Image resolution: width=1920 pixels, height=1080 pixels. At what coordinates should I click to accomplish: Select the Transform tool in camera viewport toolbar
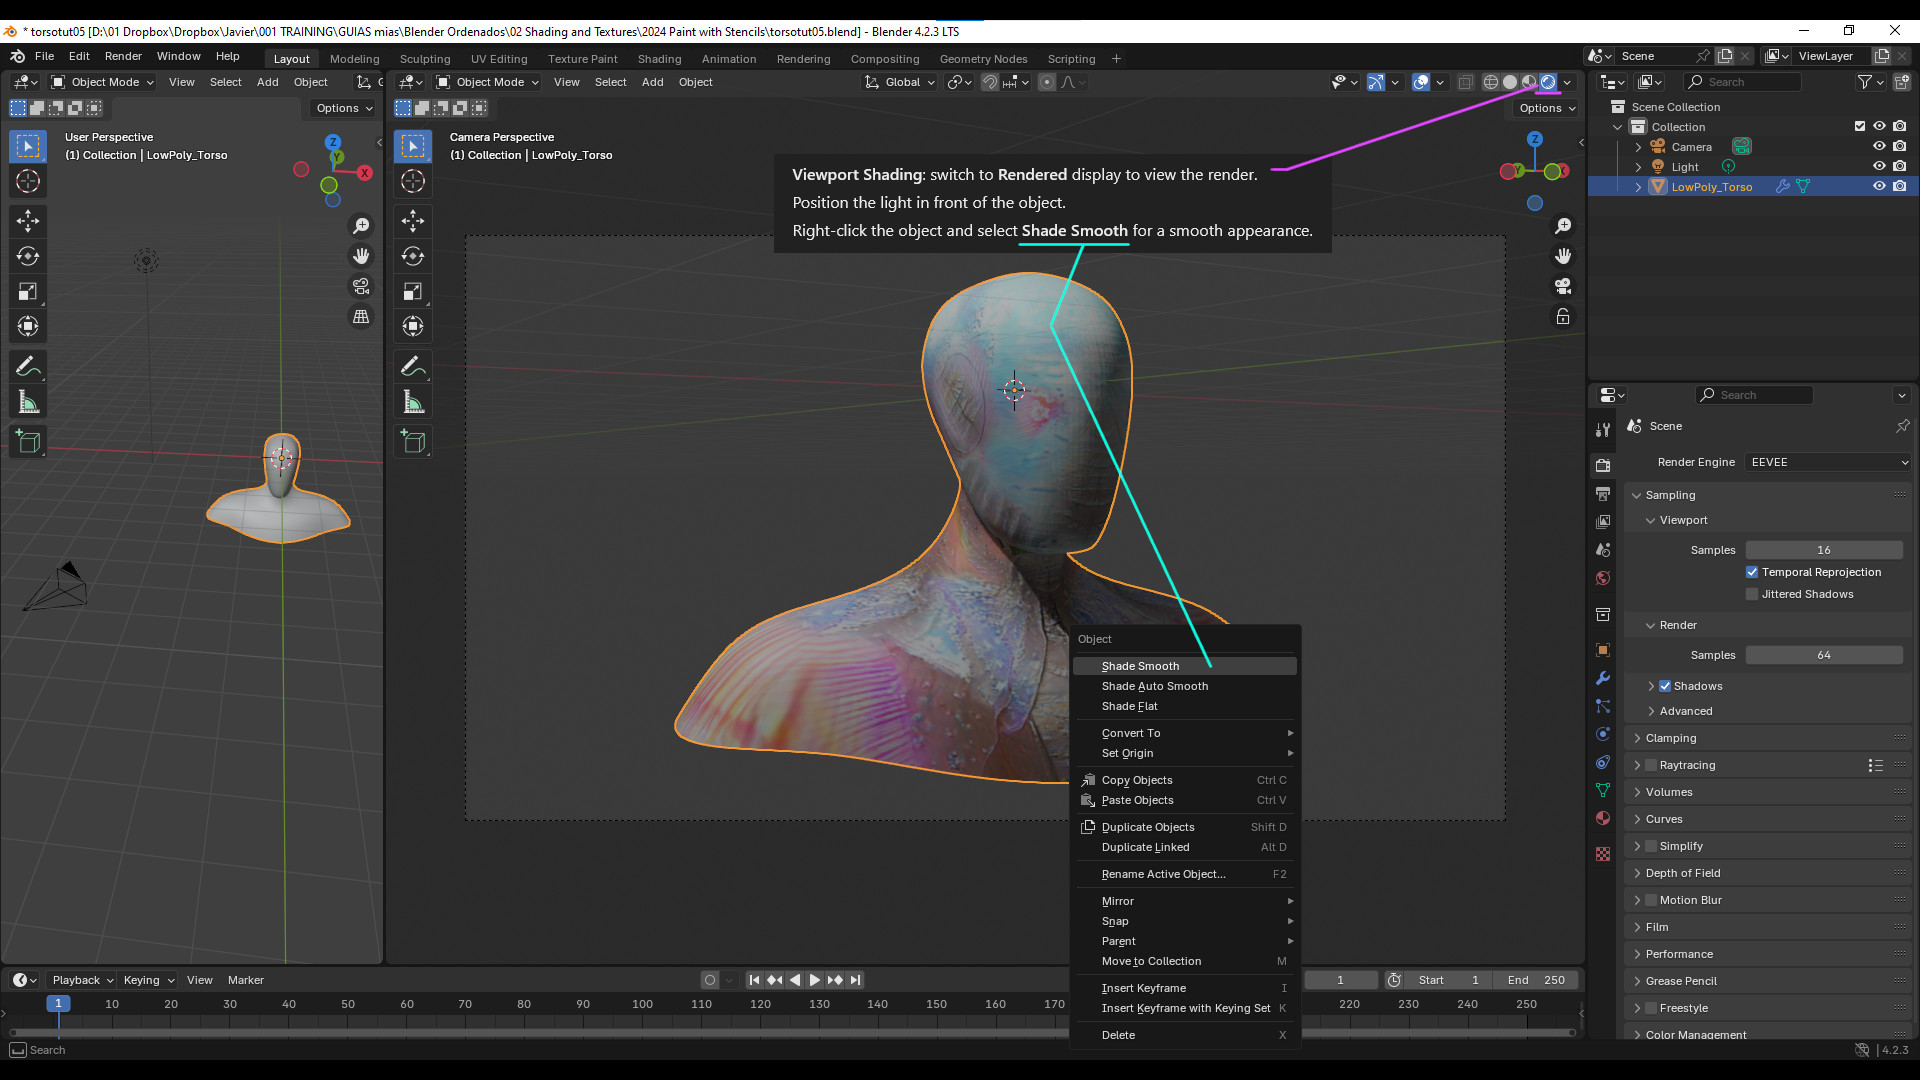tap(413, 326)
